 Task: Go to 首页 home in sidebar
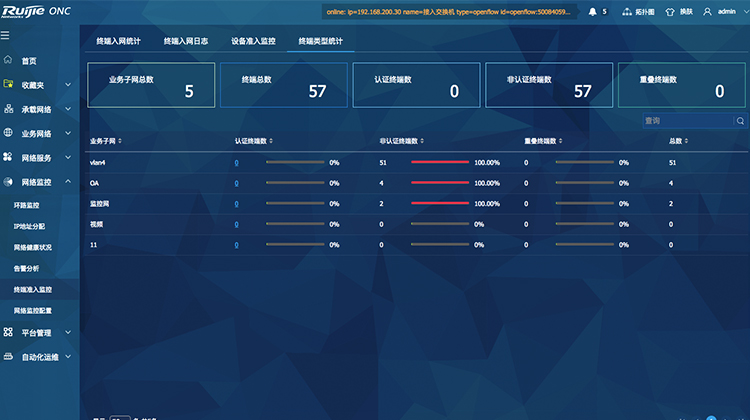(x=30, y=61)
